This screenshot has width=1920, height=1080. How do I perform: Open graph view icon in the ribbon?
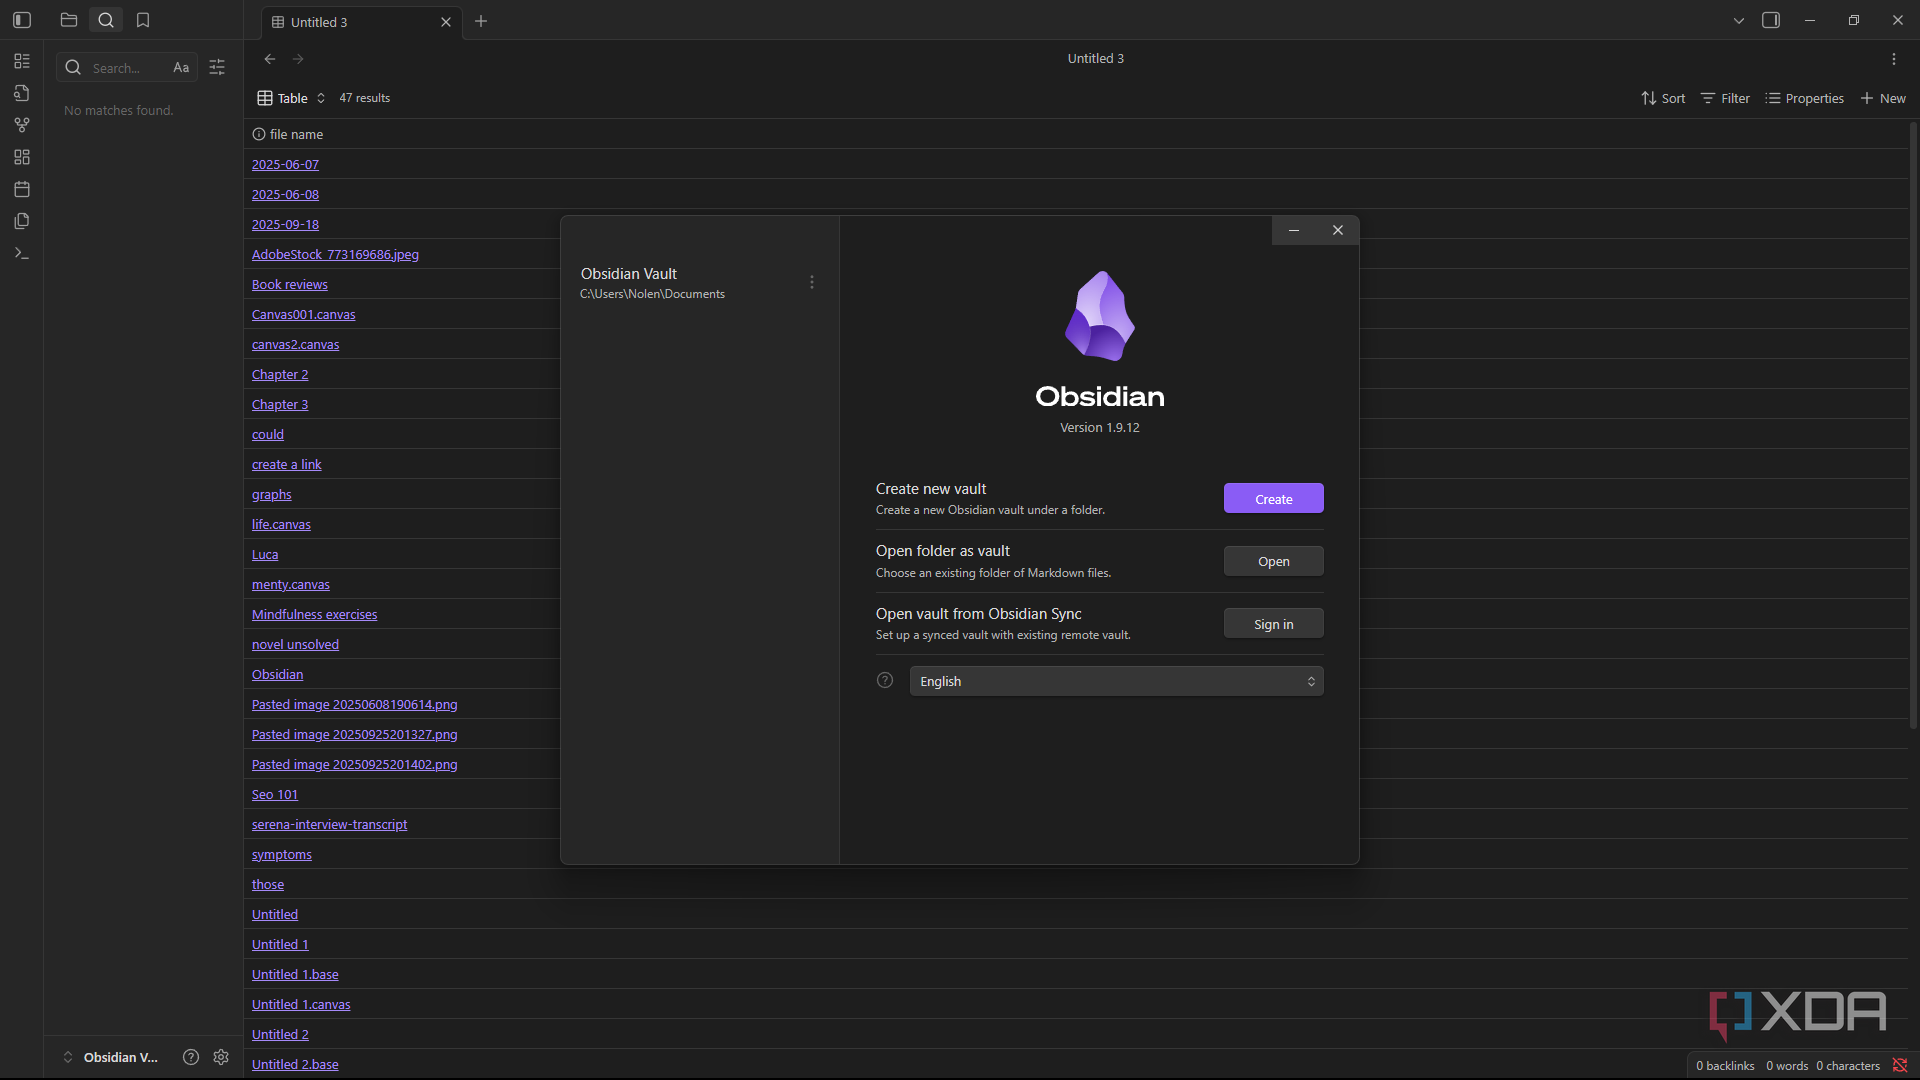[22, 125]
